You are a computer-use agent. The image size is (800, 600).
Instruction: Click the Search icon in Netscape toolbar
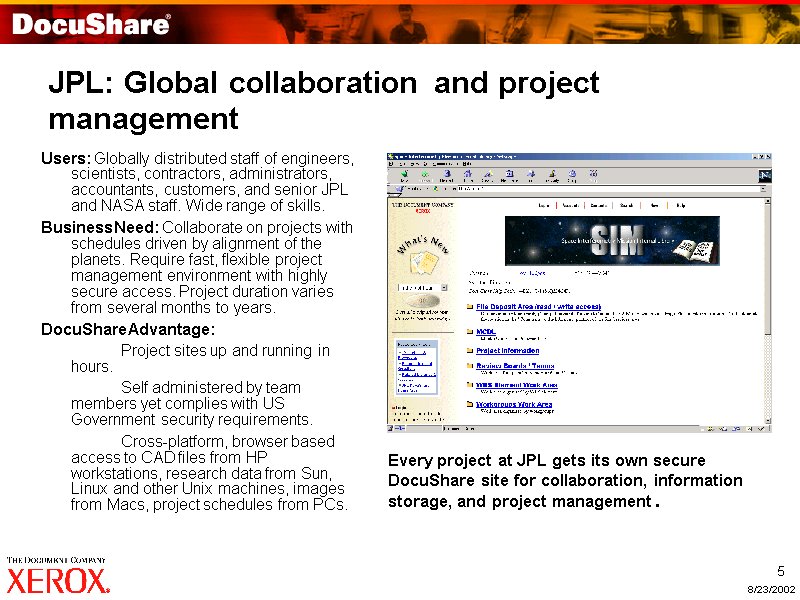pos(488,174)
